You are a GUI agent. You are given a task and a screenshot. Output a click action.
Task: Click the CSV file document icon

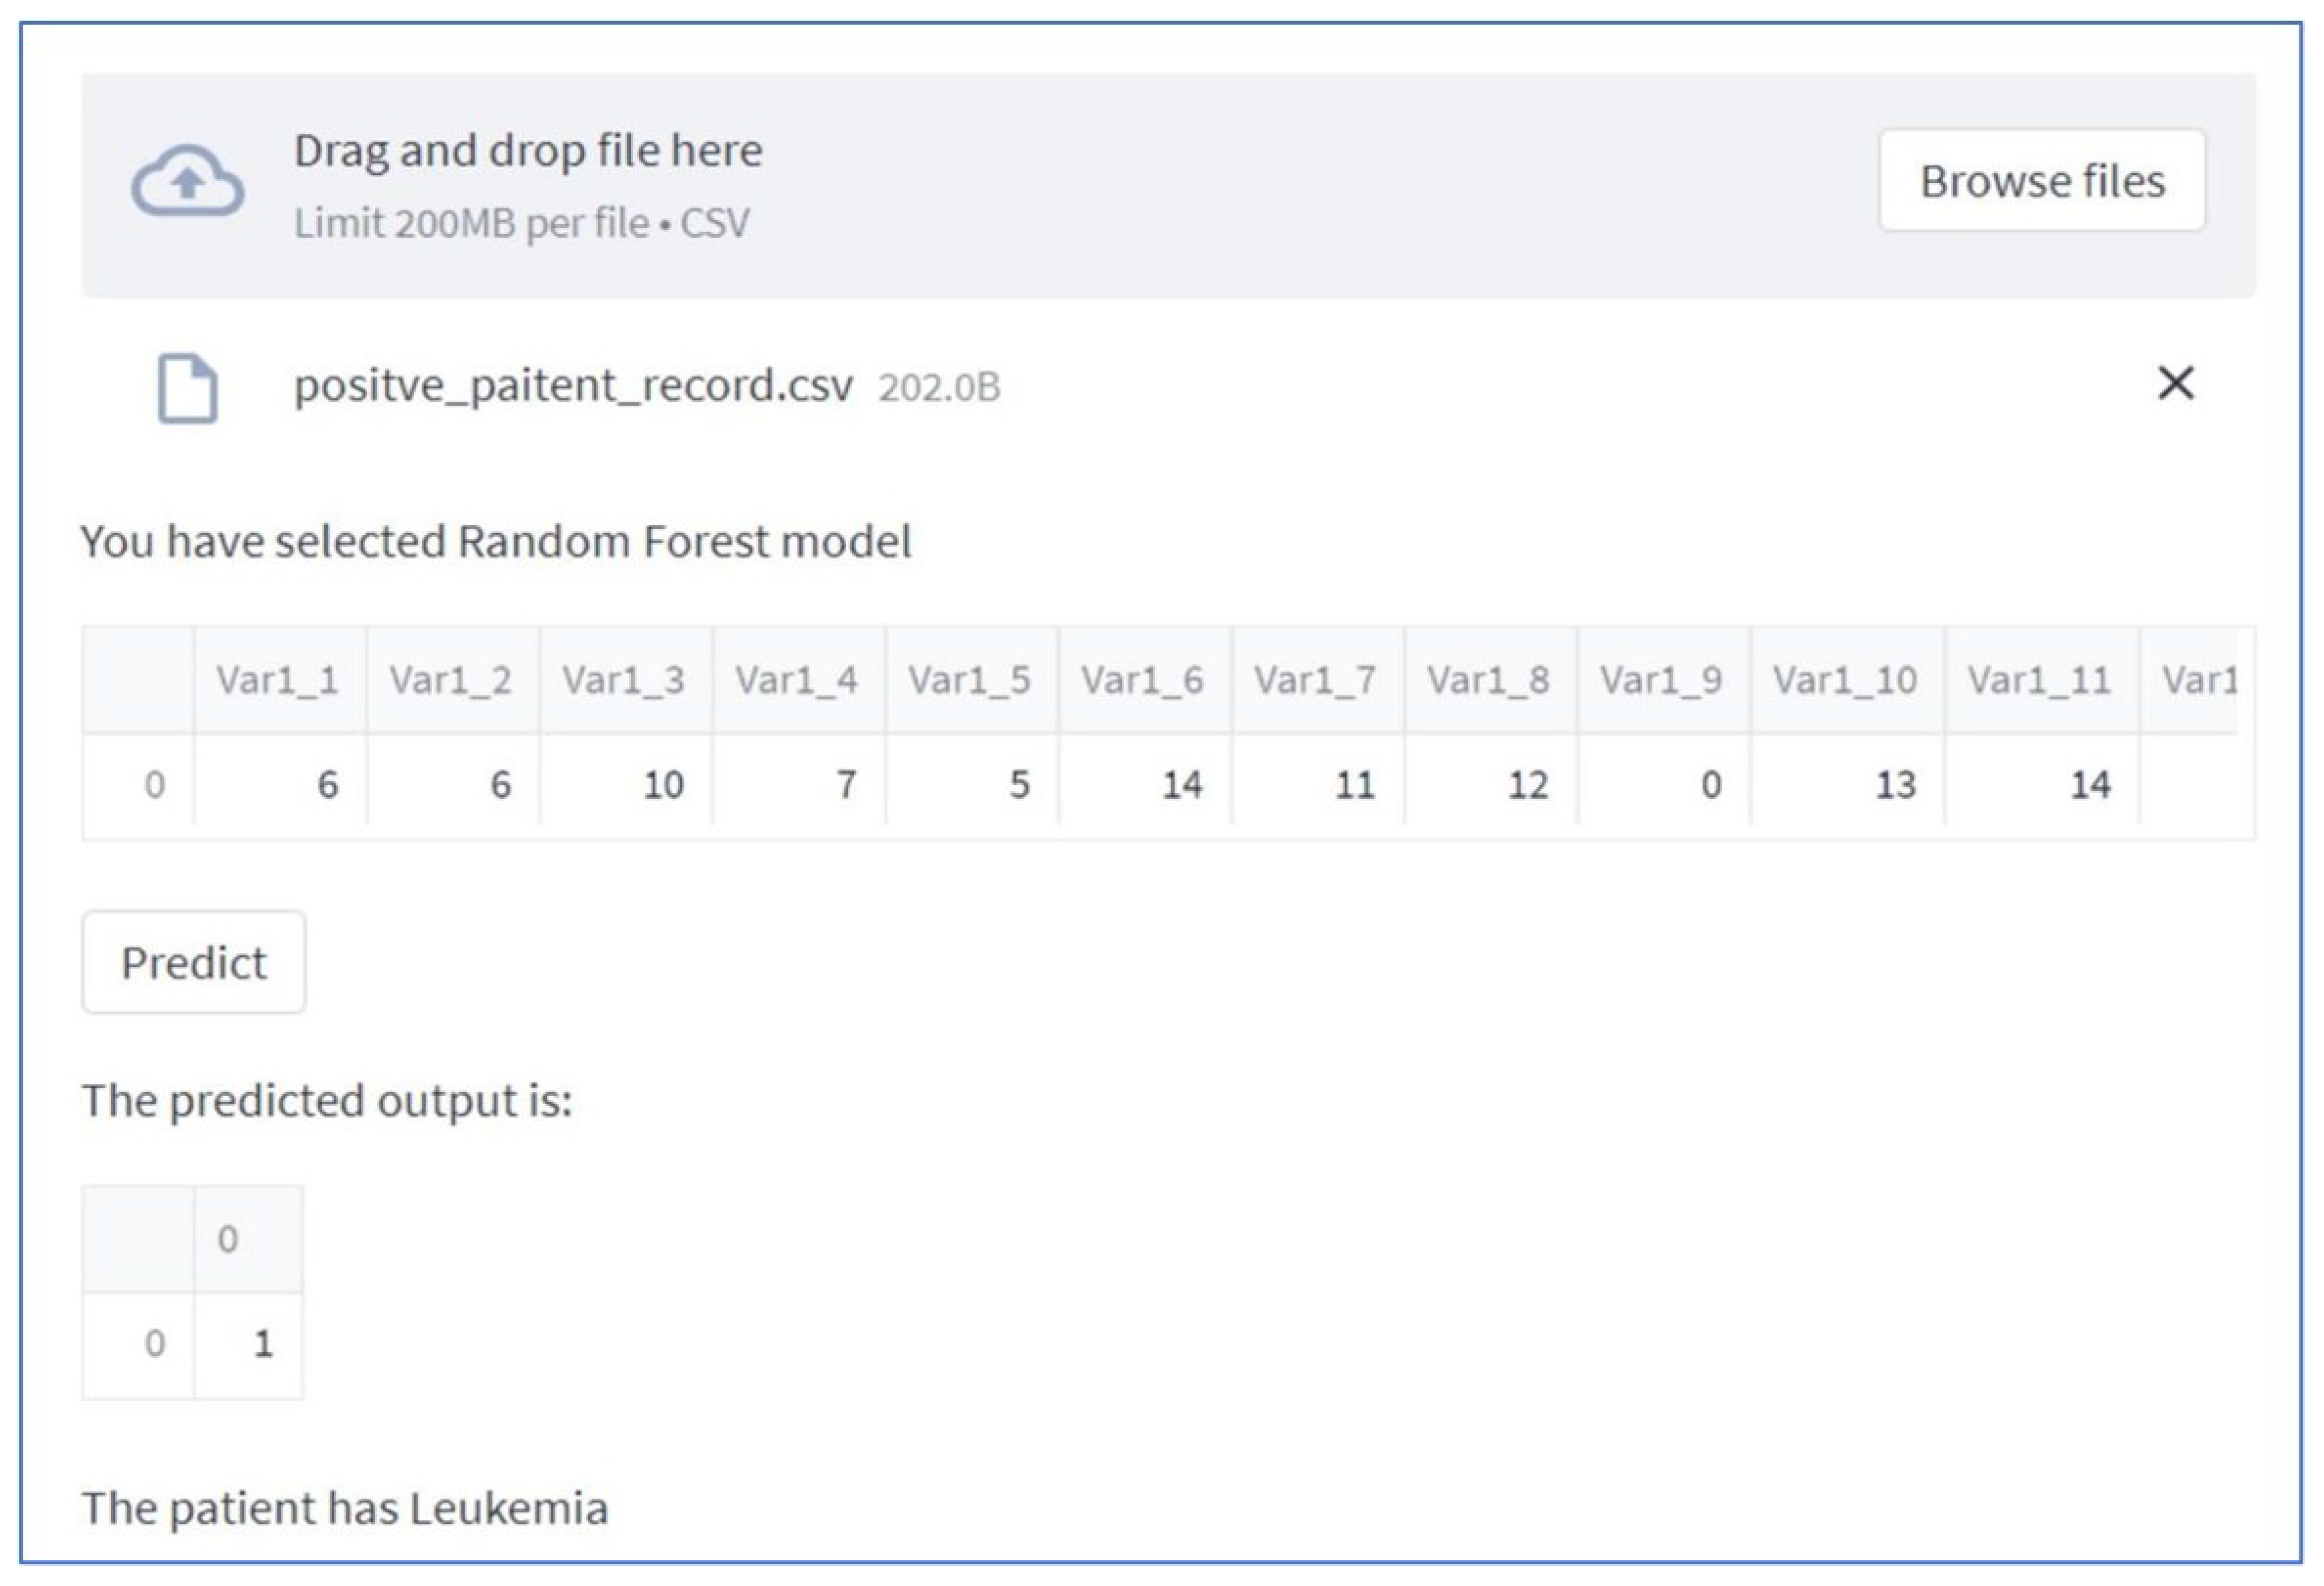coord(187,388)
